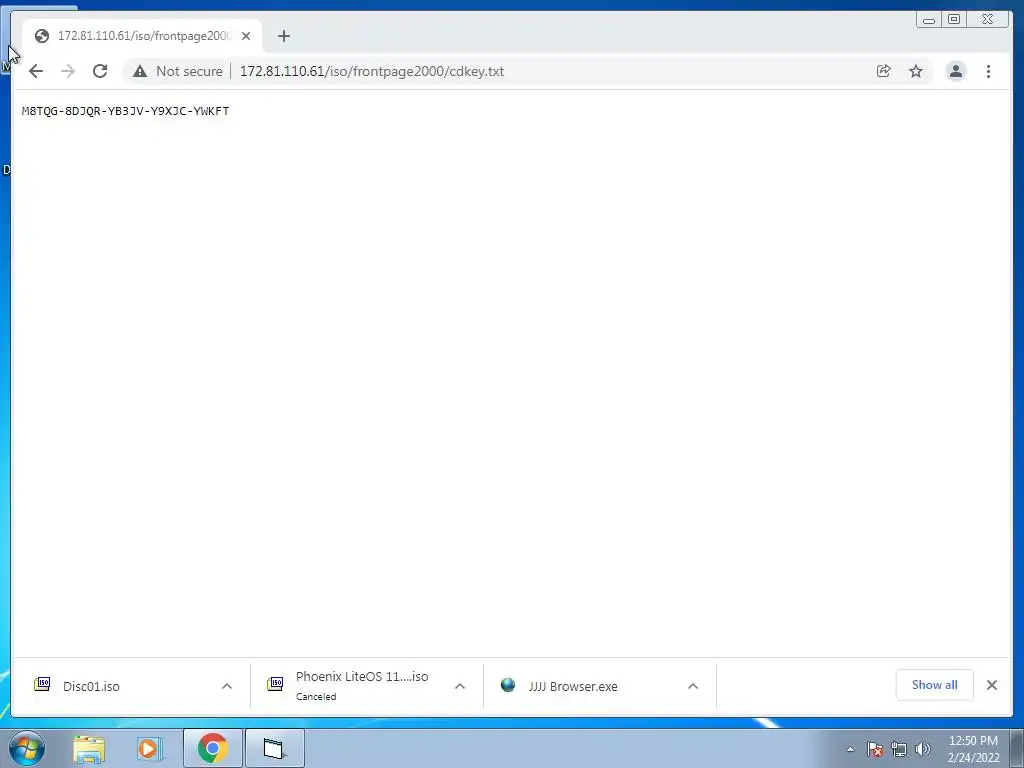Image resolution: width=1024 pixels, height=768 pixels.
Task: Open the Chrome three-dot menu
Action: point(988,71)
